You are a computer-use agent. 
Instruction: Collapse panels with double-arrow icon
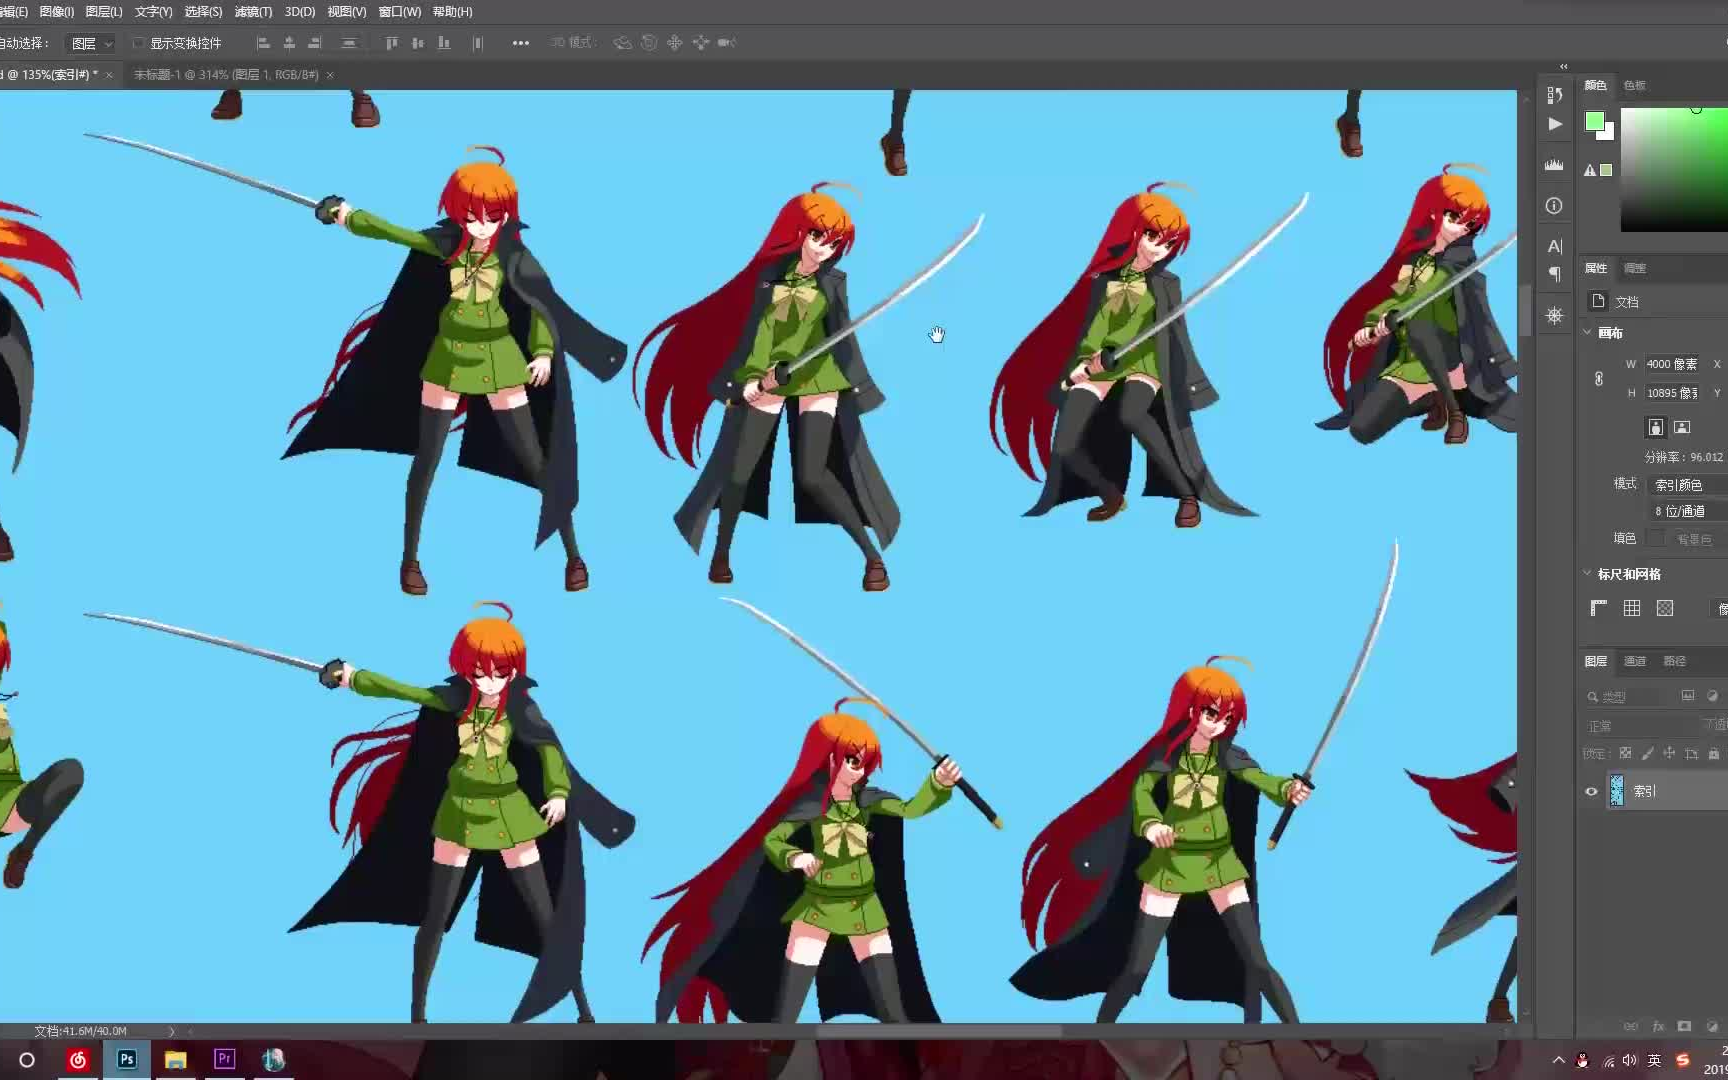[x=1564, y=66]
